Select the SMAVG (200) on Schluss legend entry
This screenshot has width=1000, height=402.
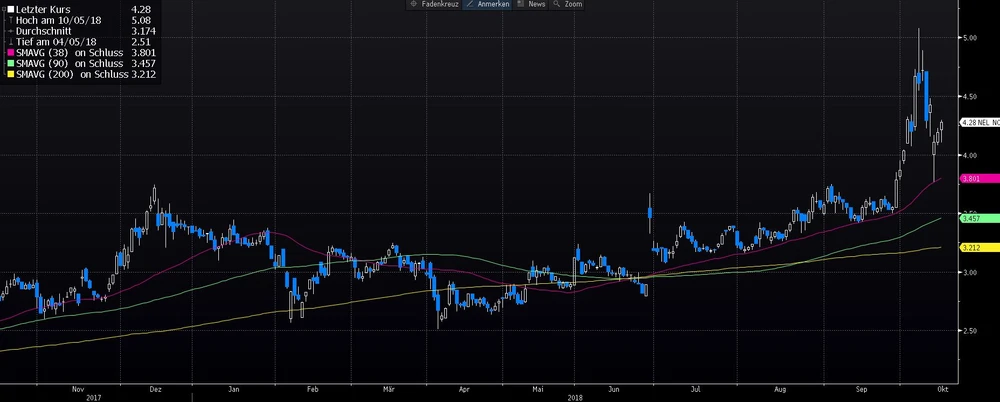click(x=72, y=74)
